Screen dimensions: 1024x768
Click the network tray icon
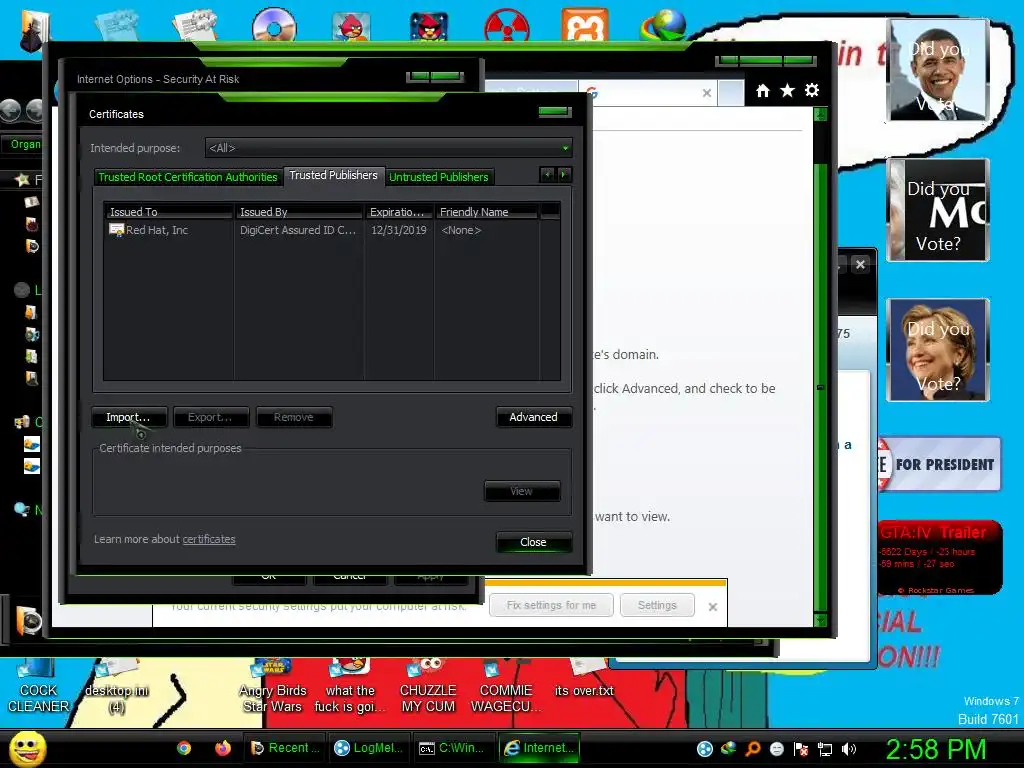tap(825, 749)
